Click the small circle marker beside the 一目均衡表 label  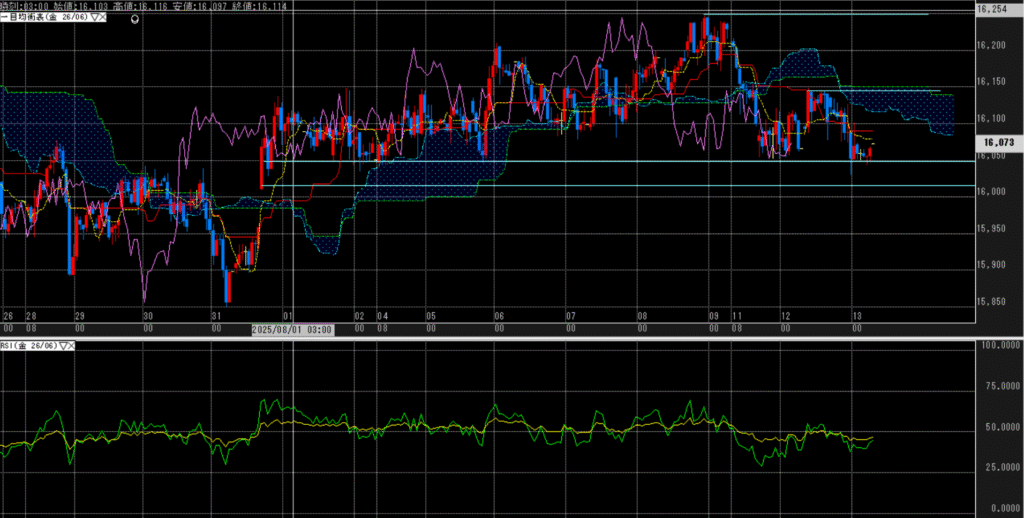(x=135, y=19)
